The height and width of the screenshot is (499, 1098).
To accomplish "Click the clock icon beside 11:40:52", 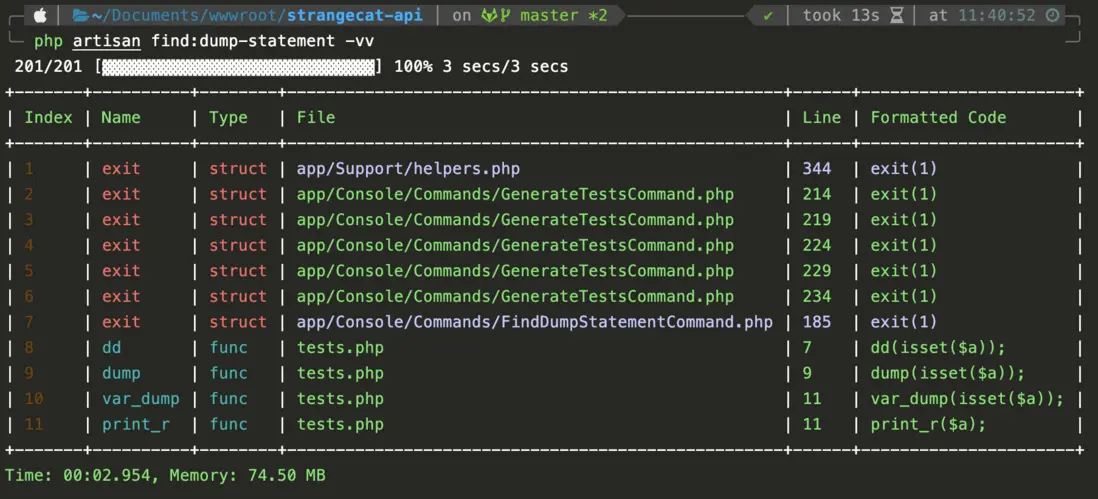I will (x=1052, y=15).
